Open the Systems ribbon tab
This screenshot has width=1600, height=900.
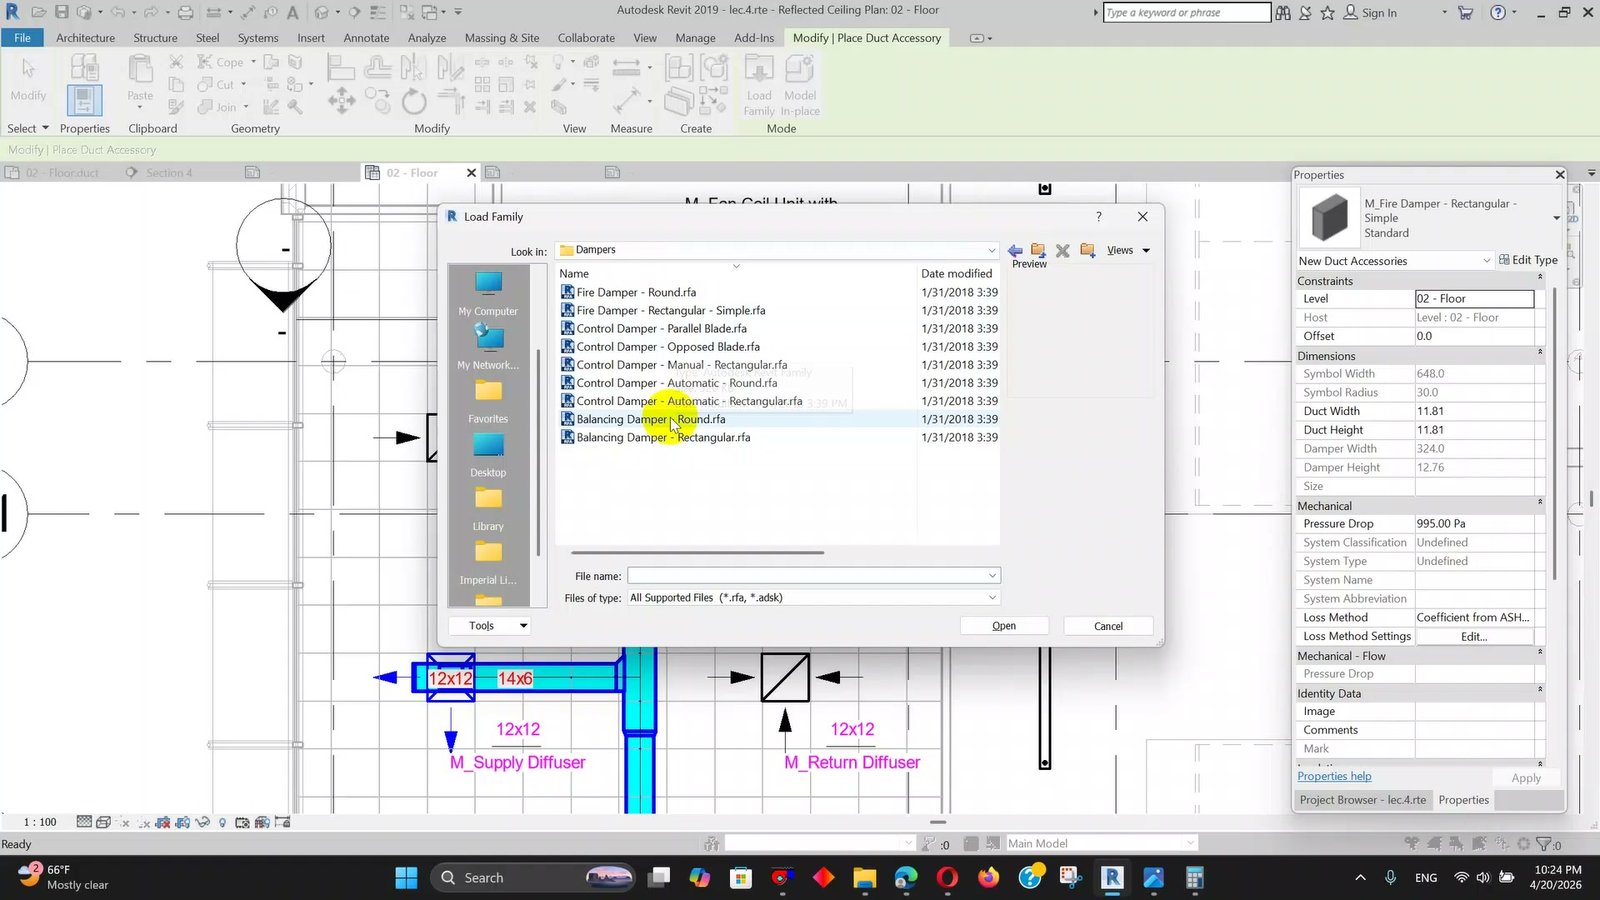258,38
